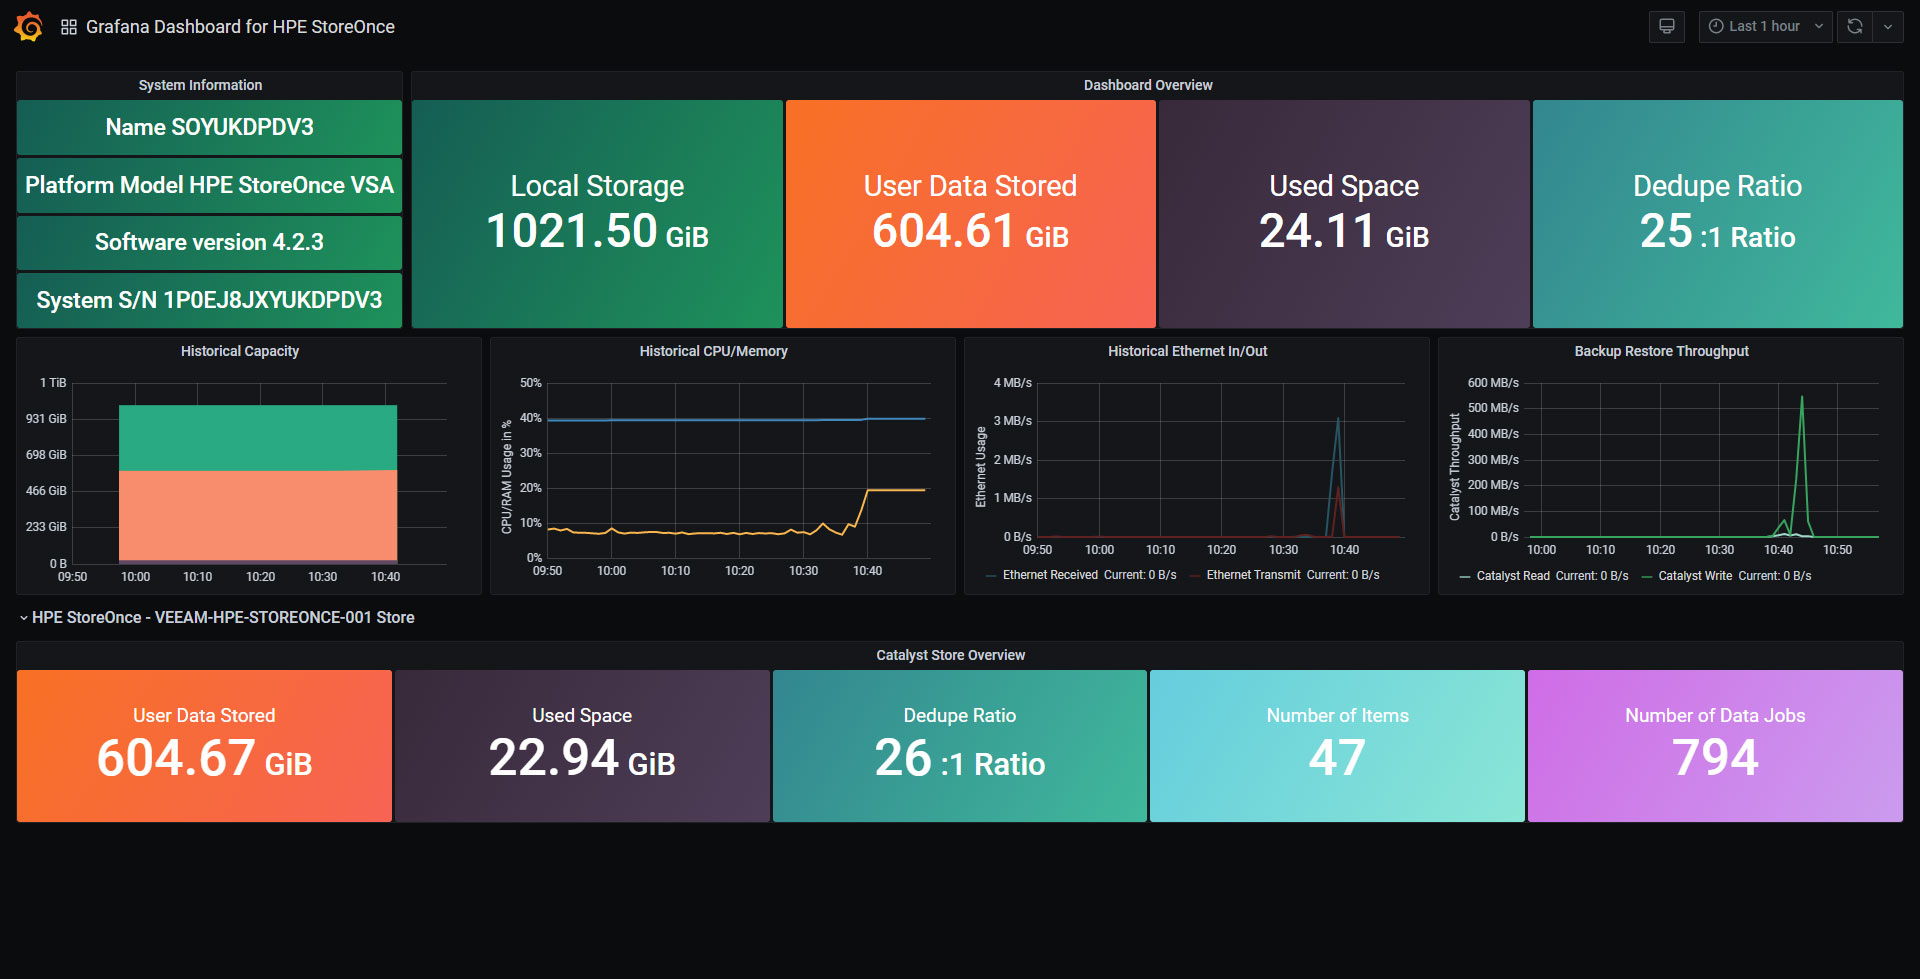Toggle the Ethernet Transmit legend series

(1254, 575)
